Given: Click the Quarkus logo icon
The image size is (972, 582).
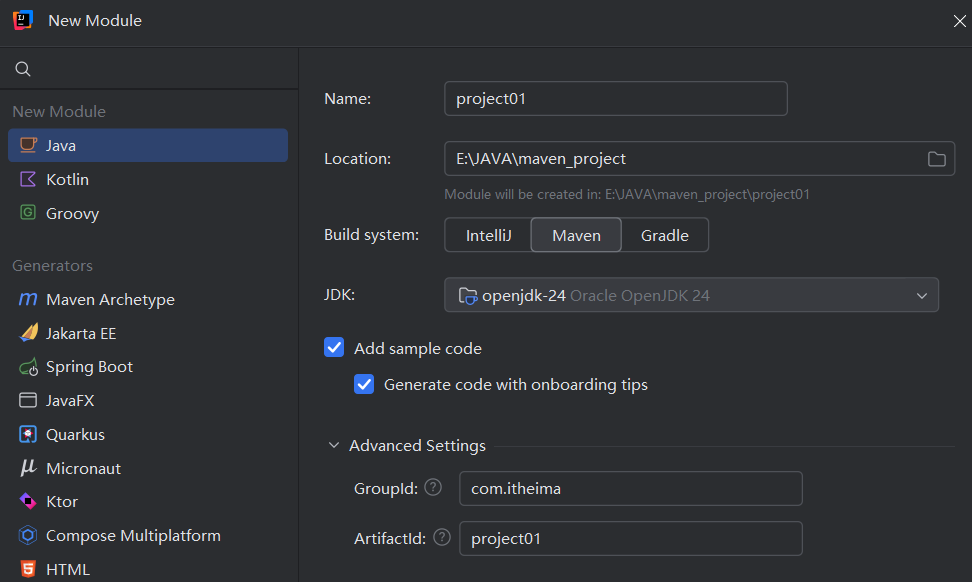Looking at the screenshot, I should pyautogui.click(x=28, y=434).
